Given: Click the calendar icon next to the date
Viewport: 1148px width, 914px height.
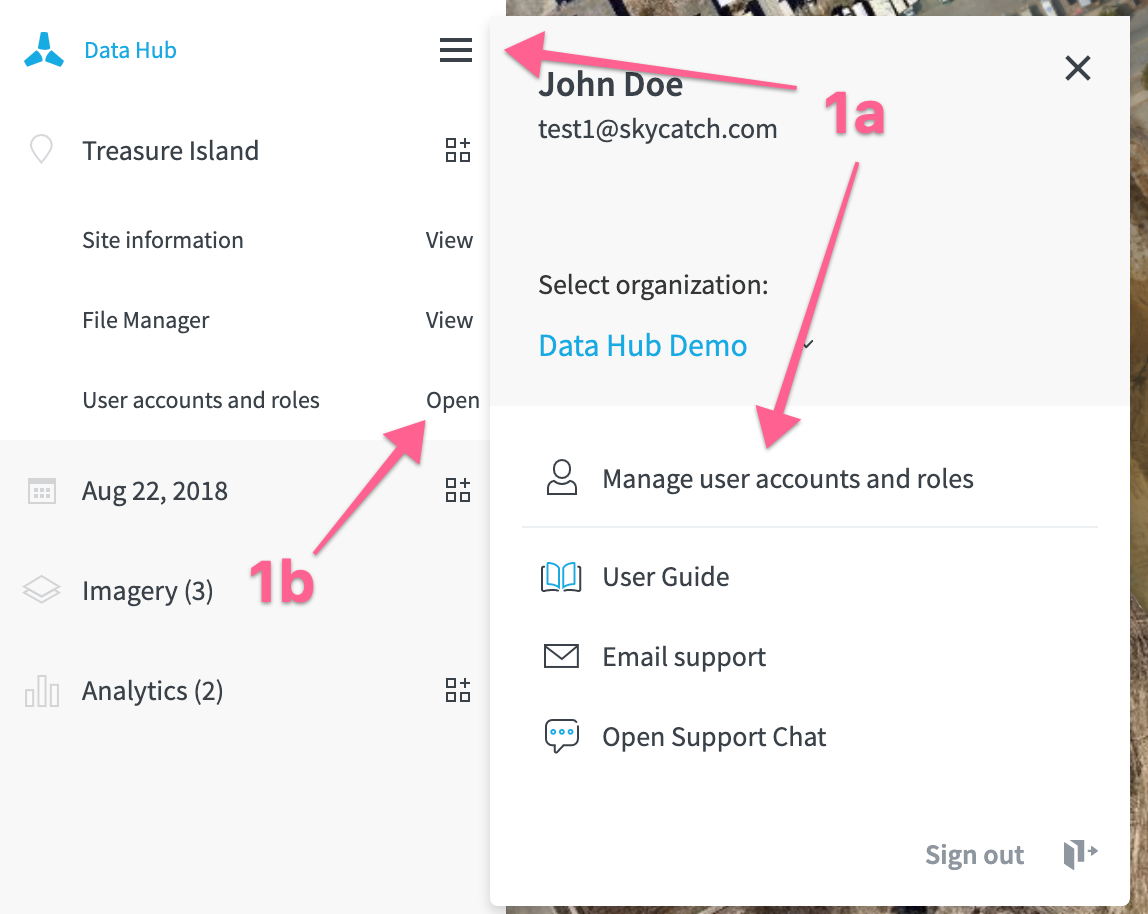Looking at the screenshot, I should point(42,491).
